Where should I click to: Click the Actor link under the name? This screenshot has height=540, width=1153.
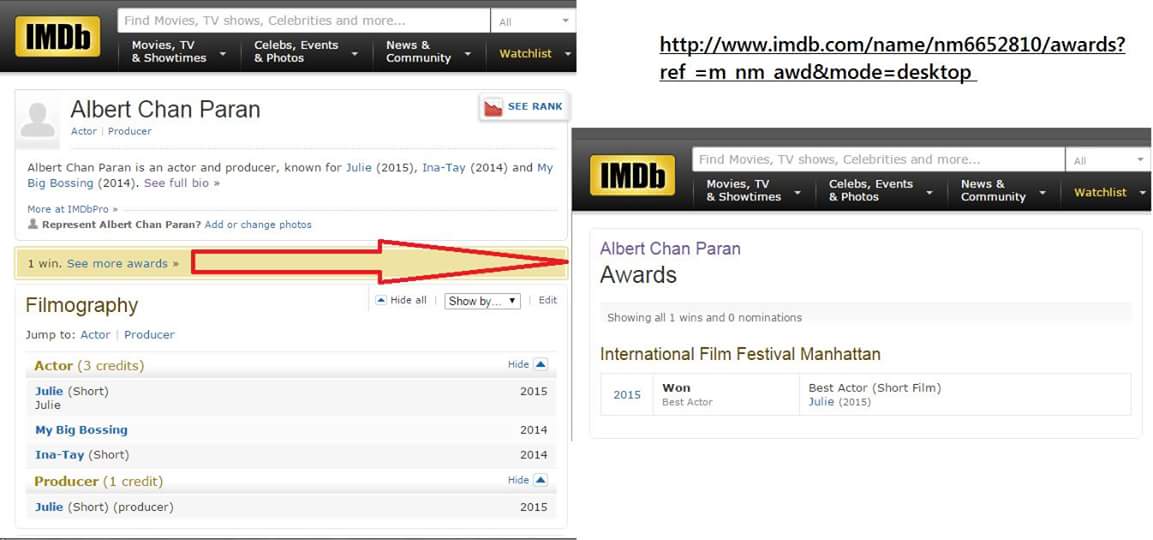(84, 131)
